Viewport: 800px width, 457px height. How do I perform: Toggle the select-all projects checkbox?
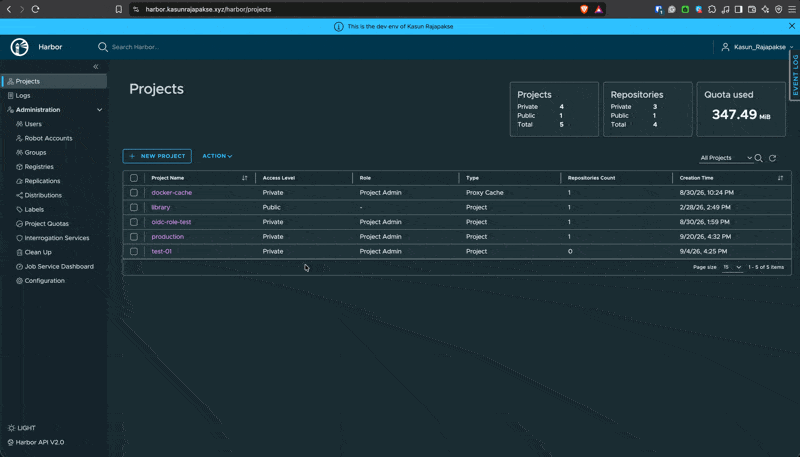(134, 178)
